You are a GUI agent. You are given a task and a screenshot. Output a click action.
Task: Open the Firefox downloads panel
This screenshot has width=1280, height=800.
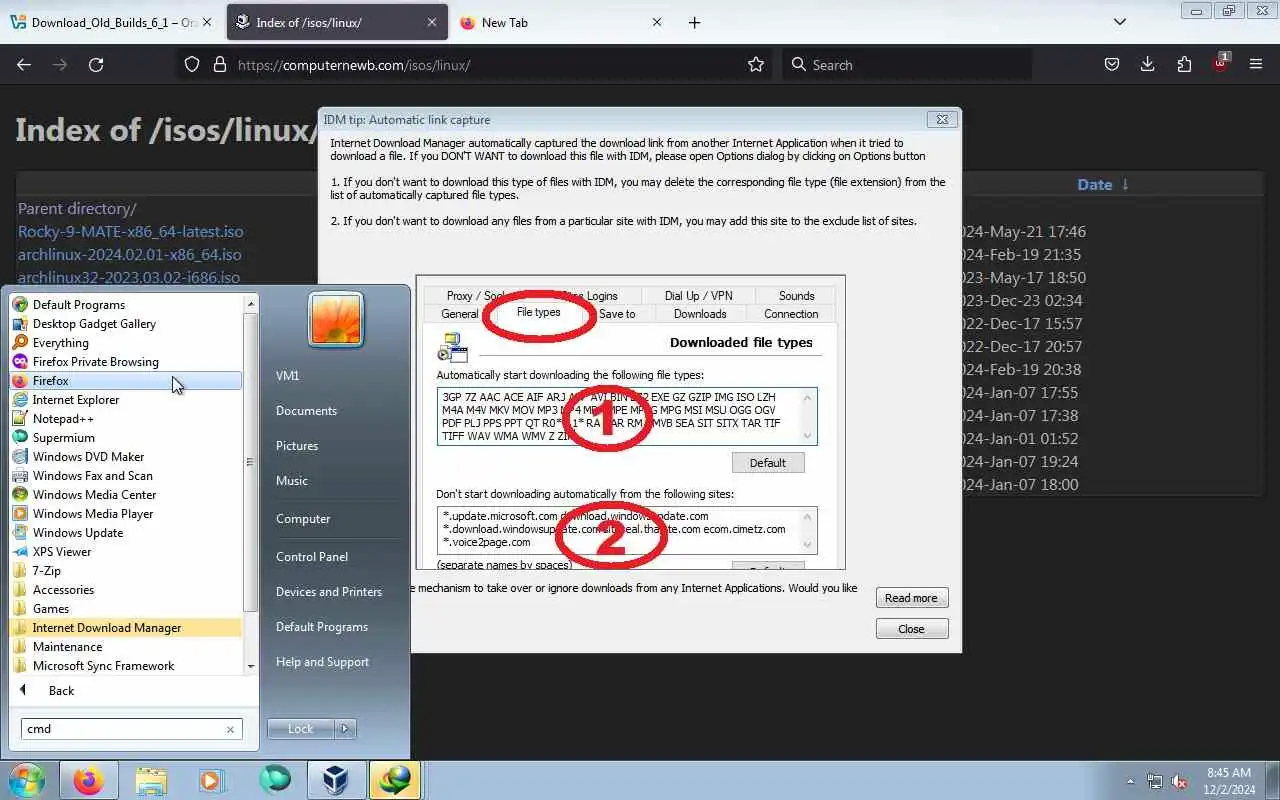pos(1148,65)
